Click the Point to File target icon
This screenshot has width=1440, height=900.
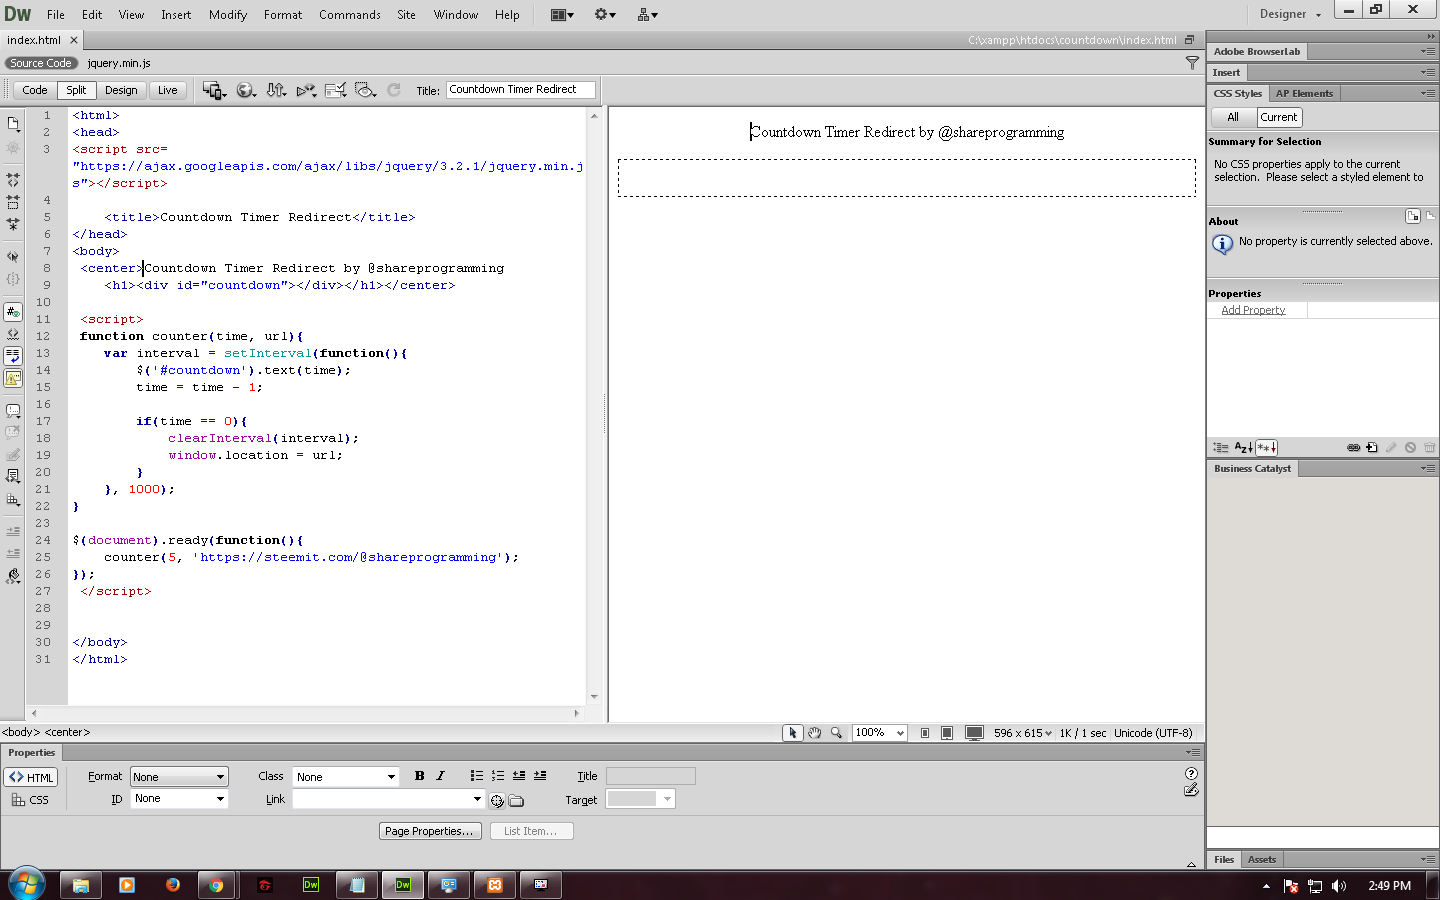click(497, 800)
